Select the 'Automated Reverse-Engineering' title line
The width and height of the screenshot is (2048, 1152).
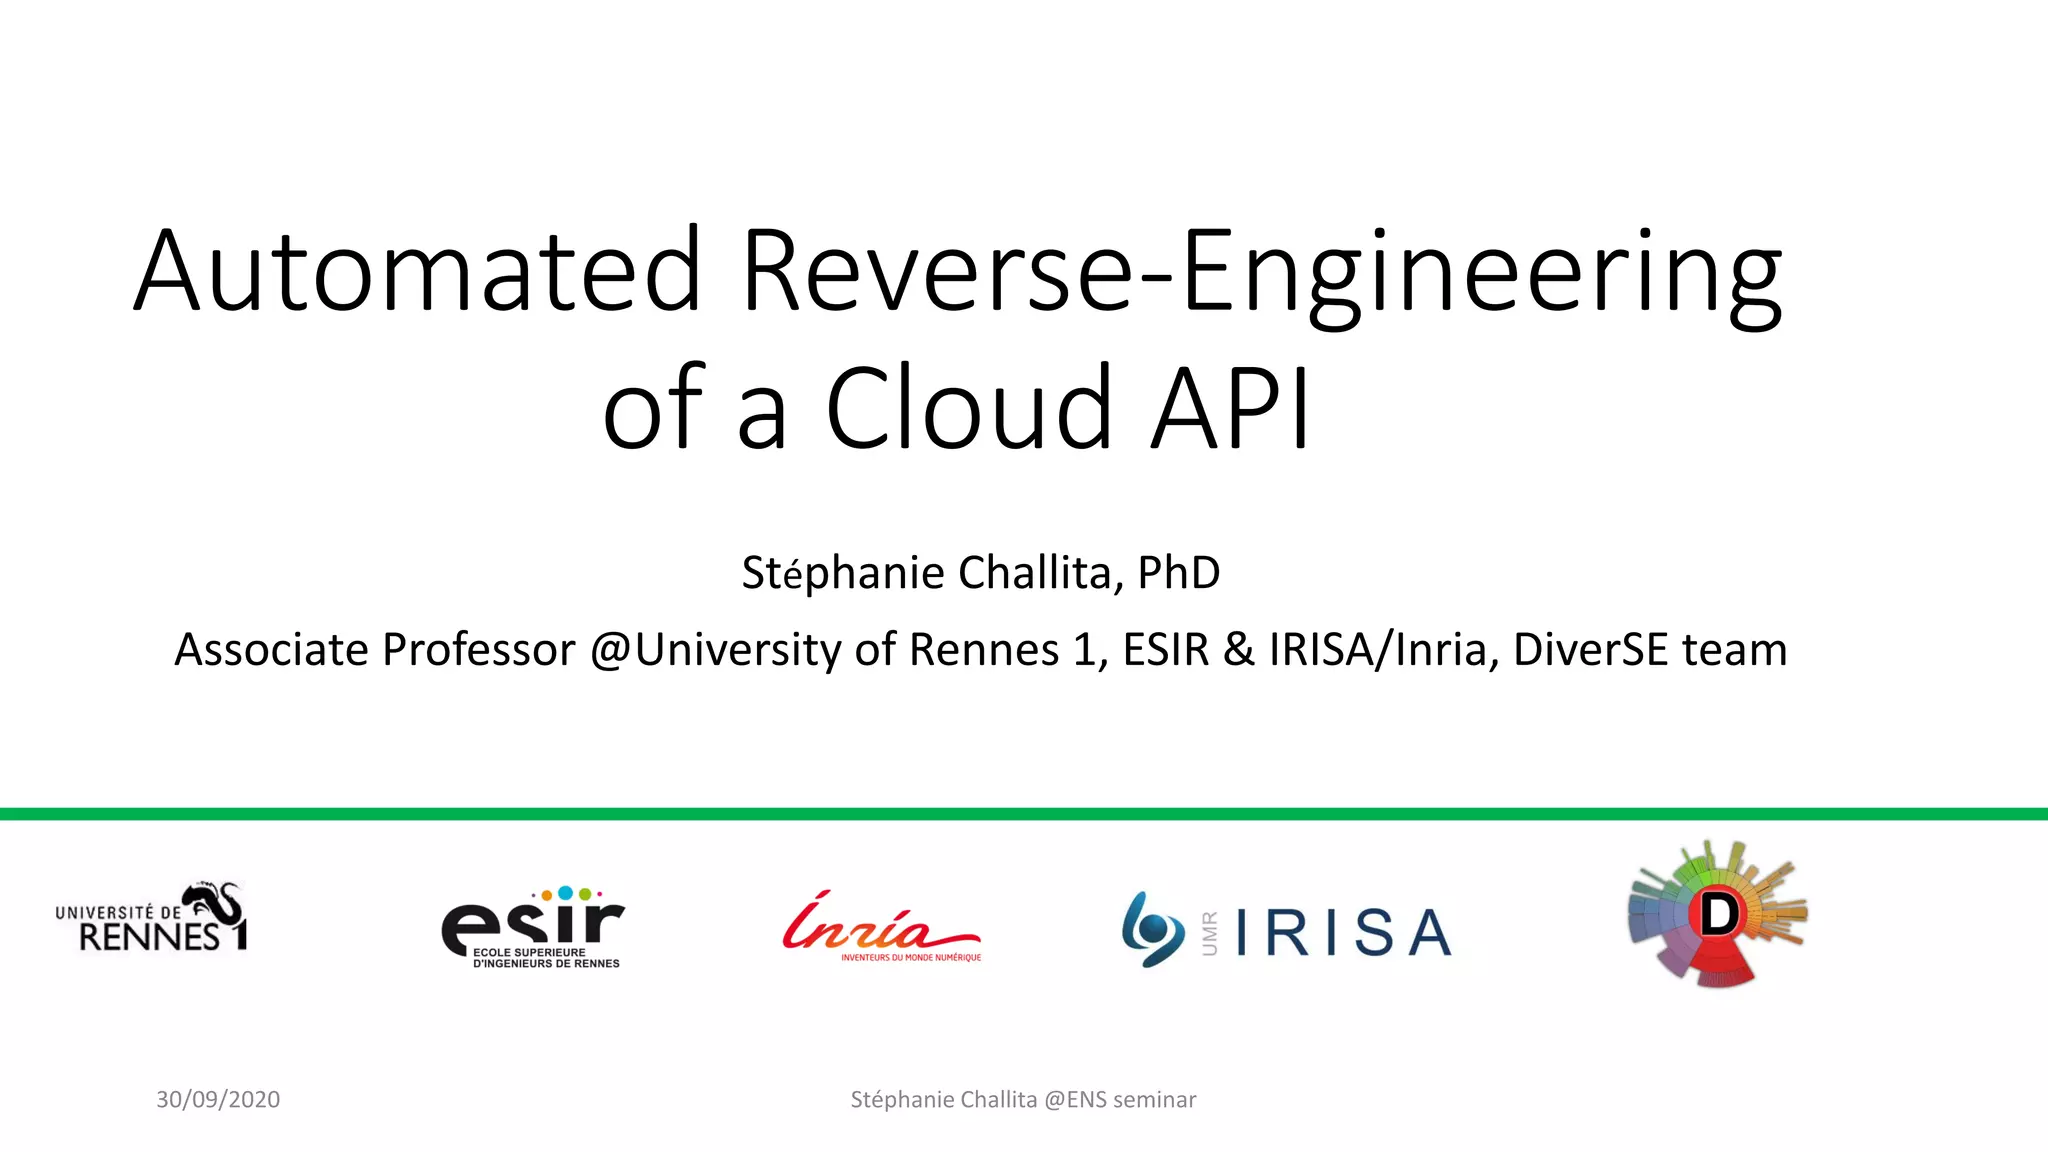click(958, 272)
